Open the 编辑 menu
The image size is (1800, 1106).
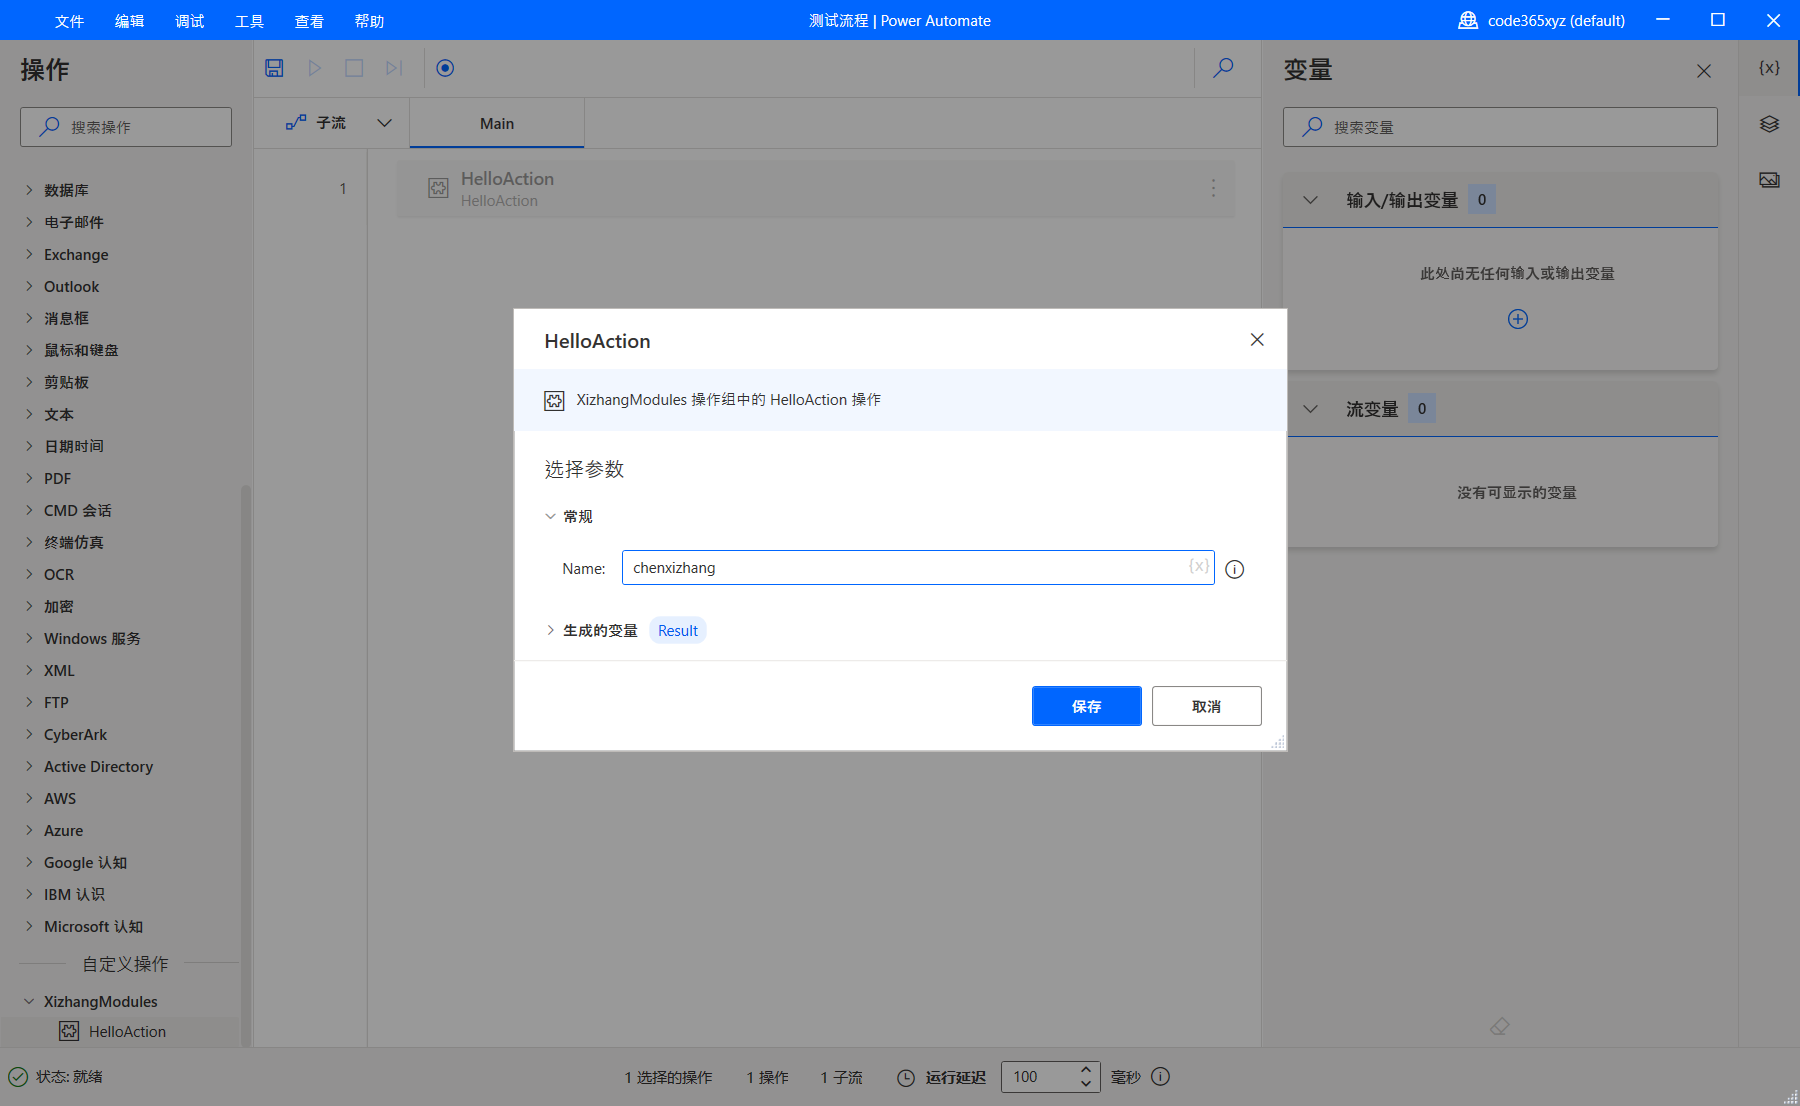[129, 21]
